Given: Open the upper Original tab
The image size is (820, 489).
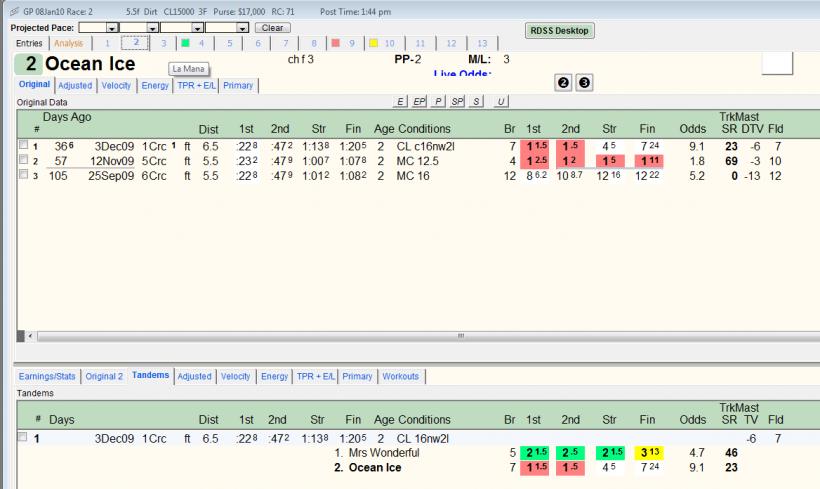Looking at the screenshot, I should tap(35, 84).
